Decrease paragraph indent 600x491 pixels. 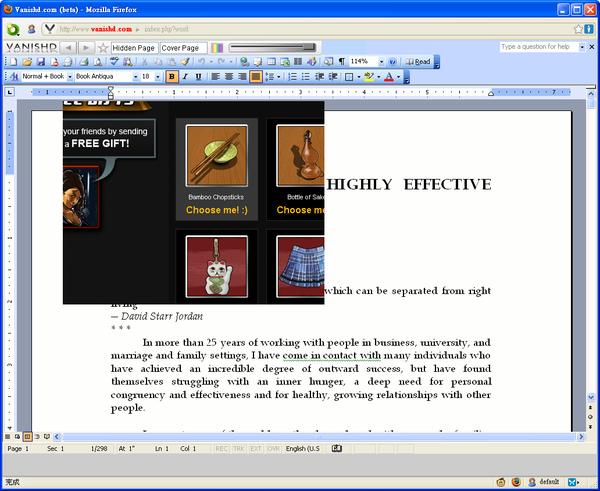tap(320, 77)
